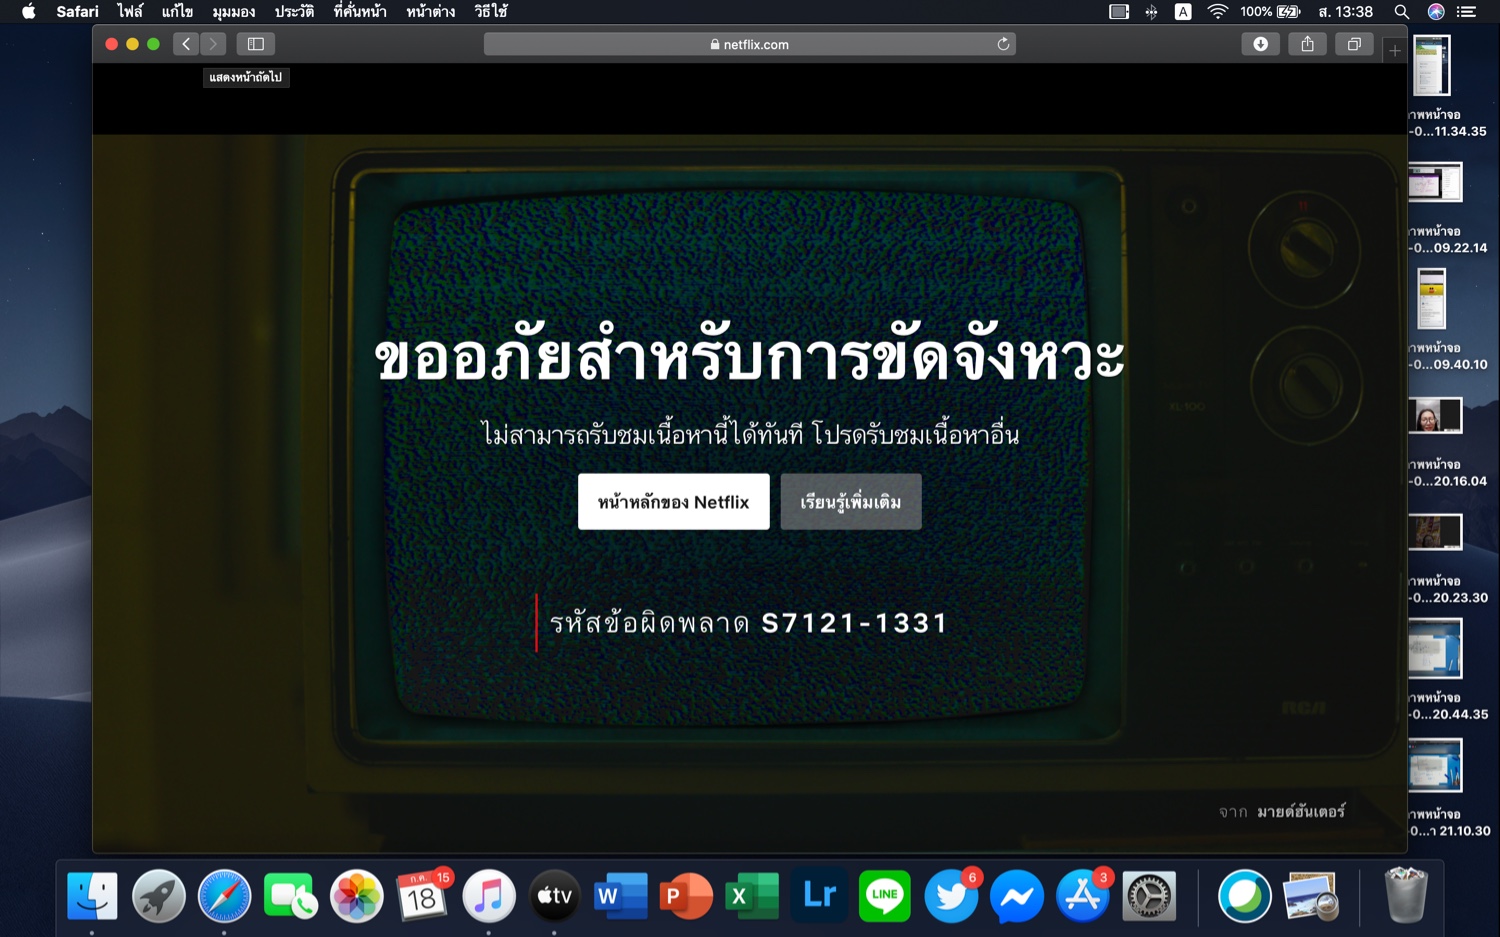1500x937 pixels.
Task: Open the ที่คั่นหน้า menu
Action: [x=360, y=12]
